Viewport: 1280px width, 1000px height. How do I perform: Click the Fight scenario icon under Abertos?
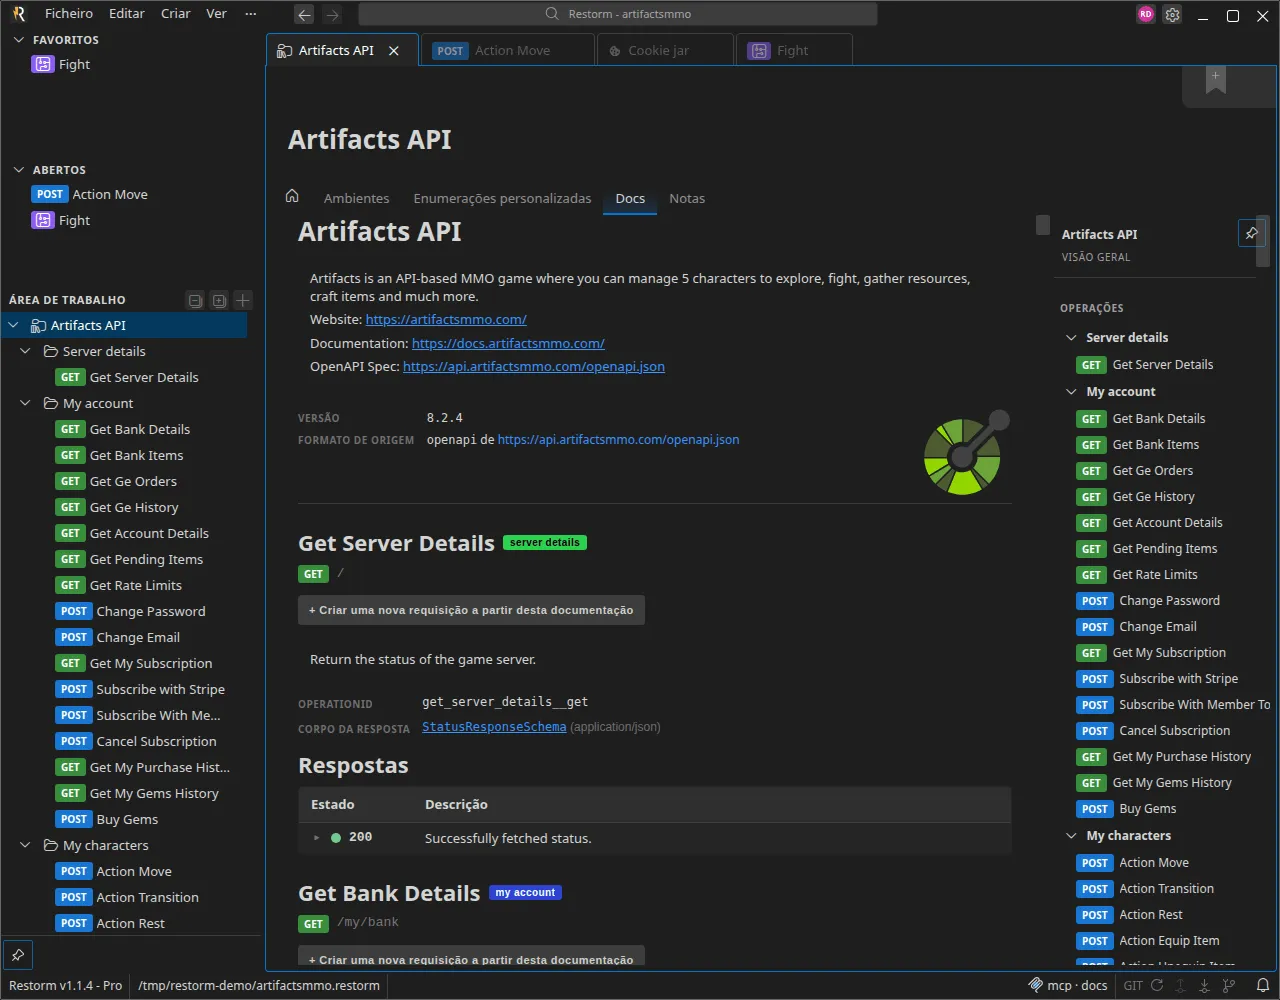42,220
